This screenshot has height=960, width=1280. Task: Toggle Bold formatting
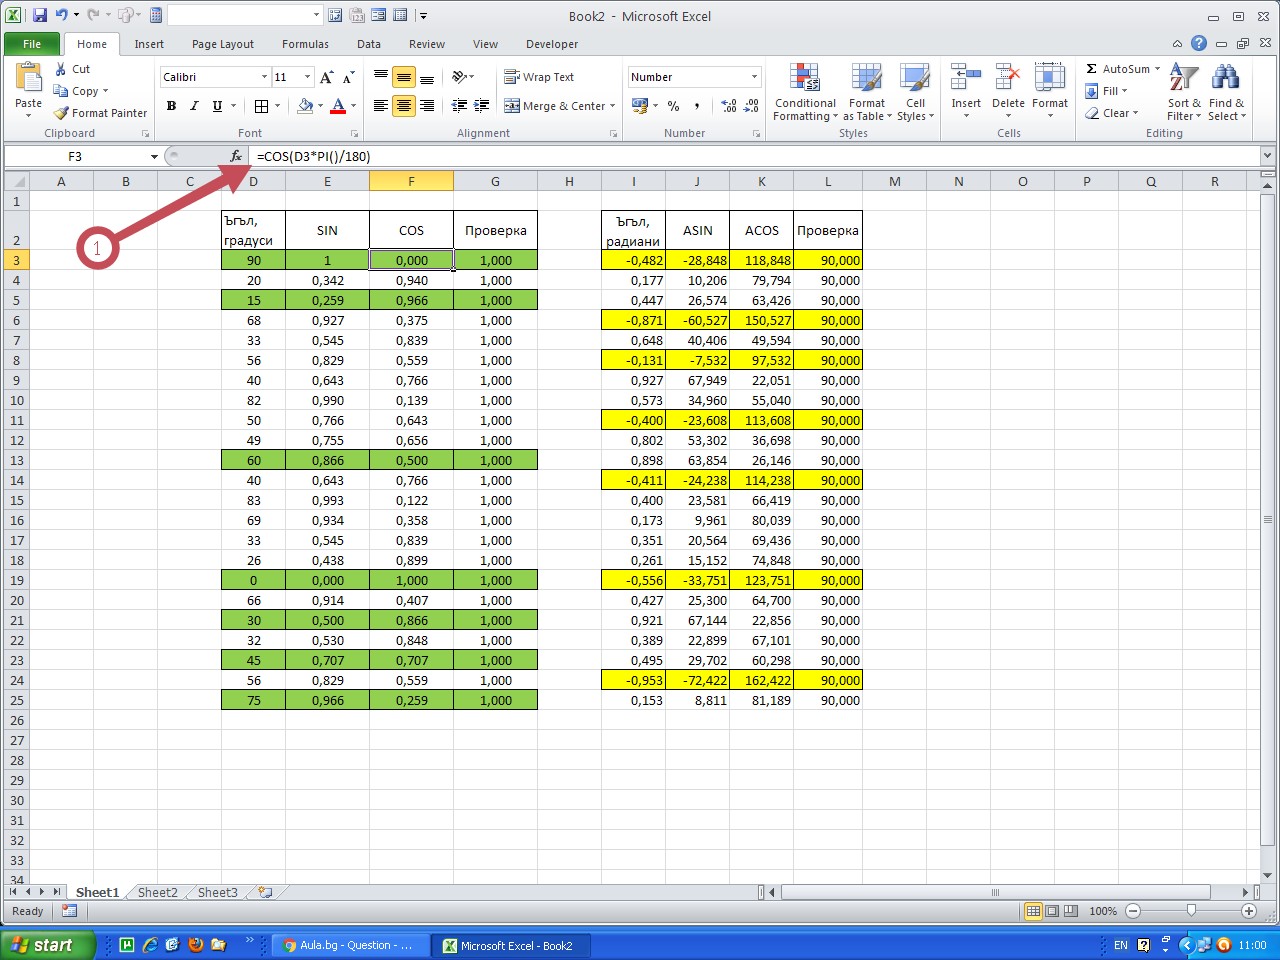click(171, 106)
